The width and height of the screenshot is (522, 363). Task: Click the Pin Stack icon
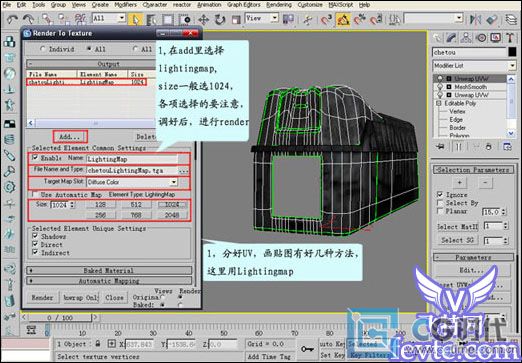440,146
